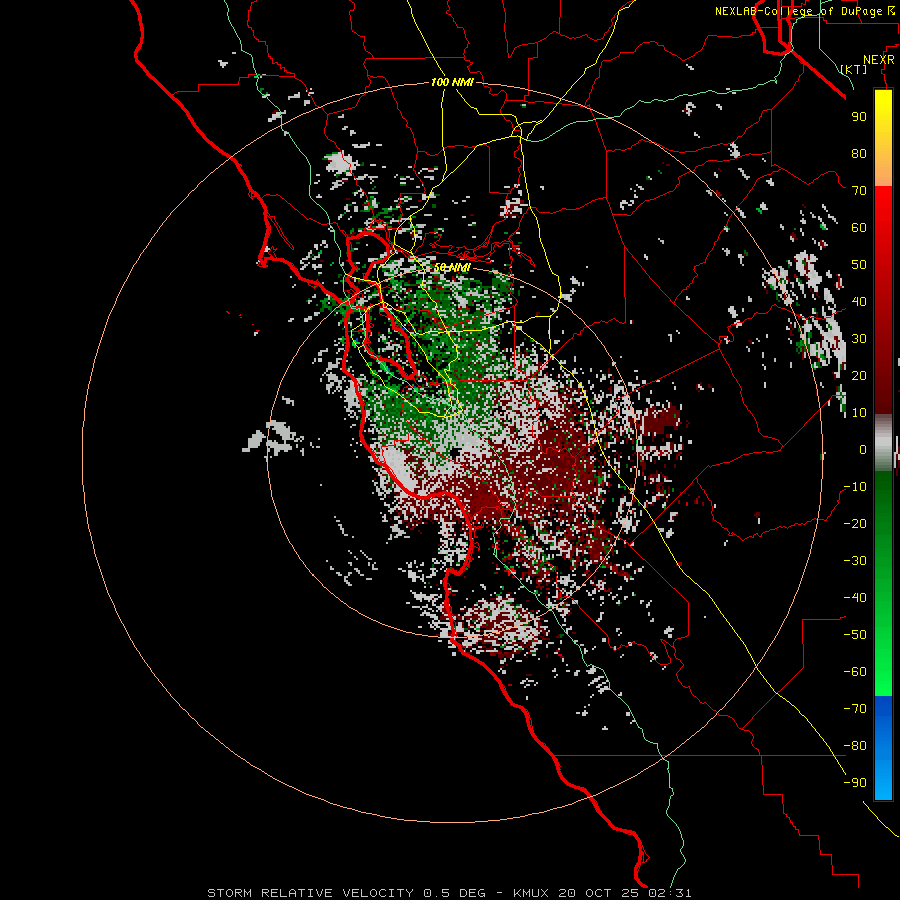The width and height of the screenshot is (900, 900).
Task: Click the -50 scale value
Action: click(x=855, y=635)
